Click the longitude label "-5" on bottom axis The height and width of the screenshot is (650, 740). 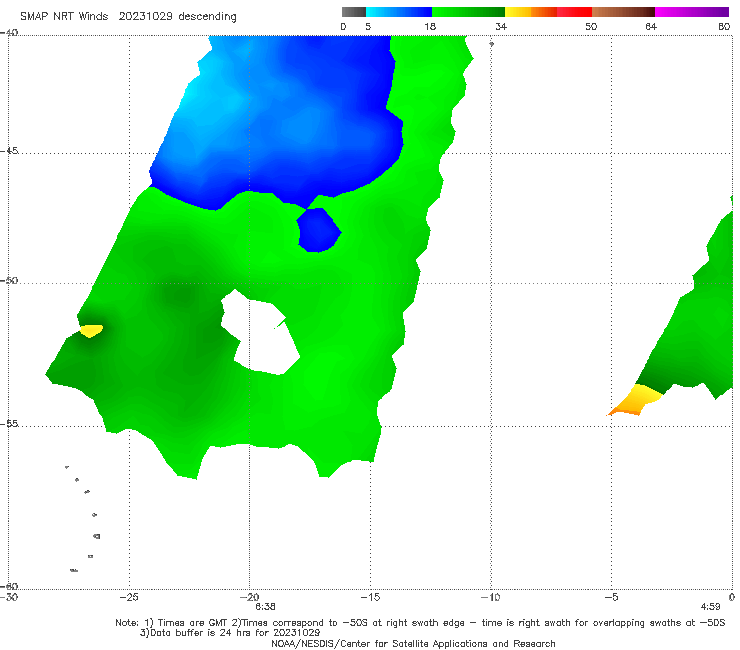pos(611,597)
